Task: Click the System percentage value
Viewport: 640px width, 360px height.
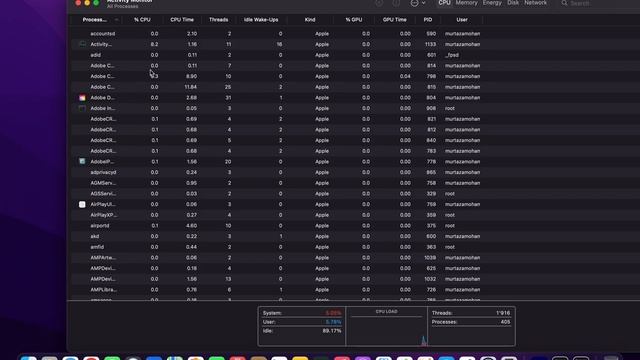Action: (333, 313)
